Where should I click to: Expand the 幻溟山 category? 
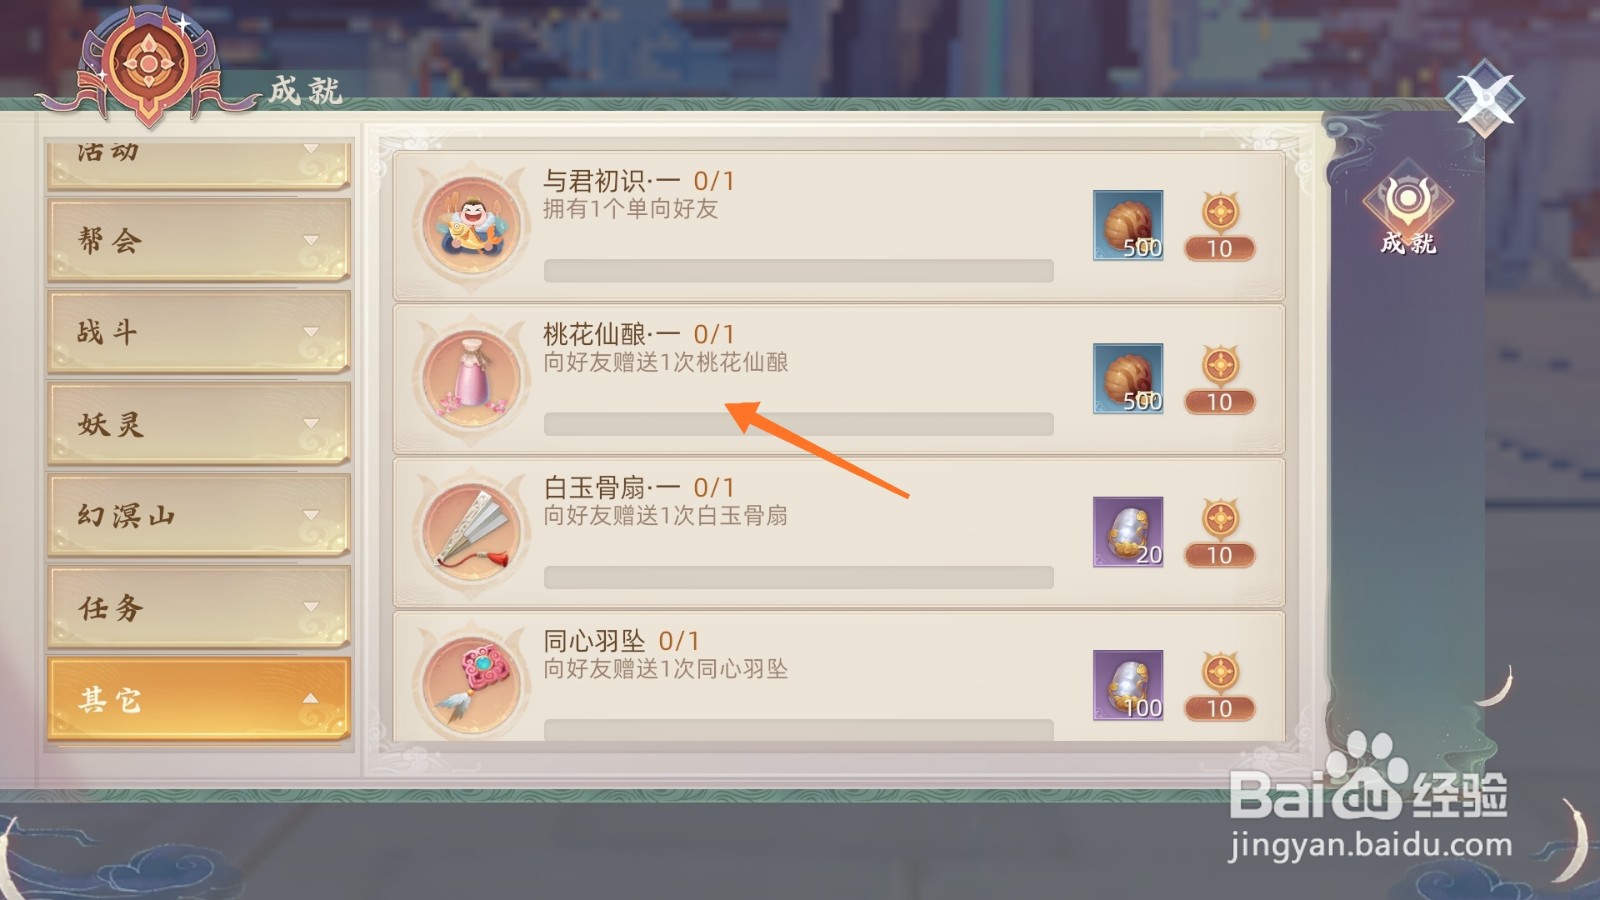click(x=198, y=516)
